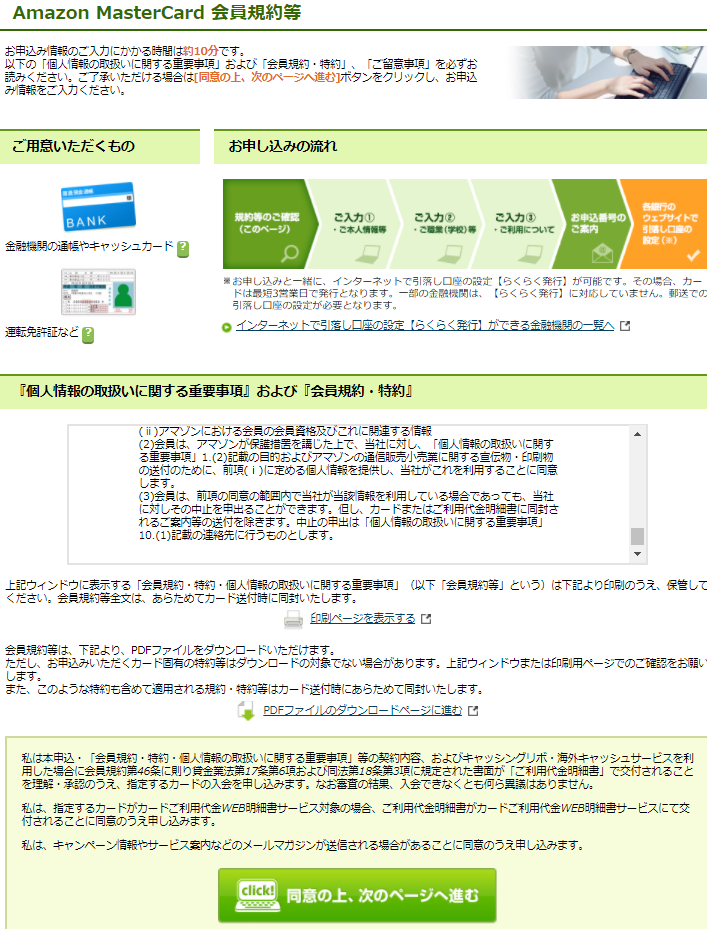Click the laptop icon in ご入力② step

click(x=449, y=254)
